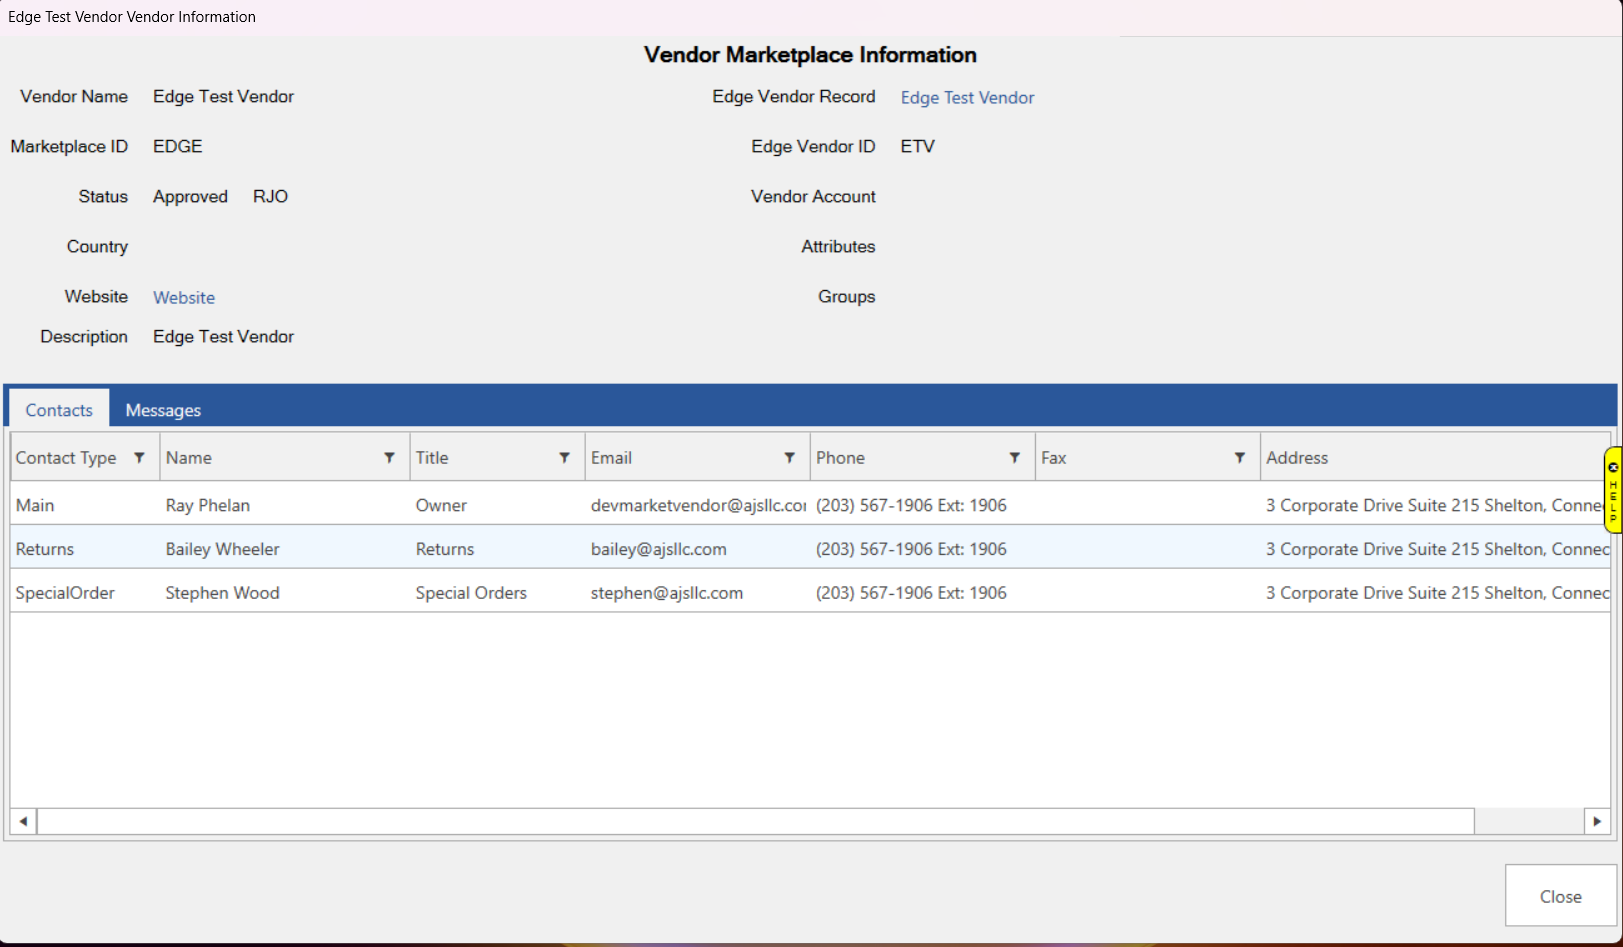This screenshot has width=1623, height=947.
Task: Select the Bailey Wheeler Returns contact row
Action: click(x=222, y=549)
